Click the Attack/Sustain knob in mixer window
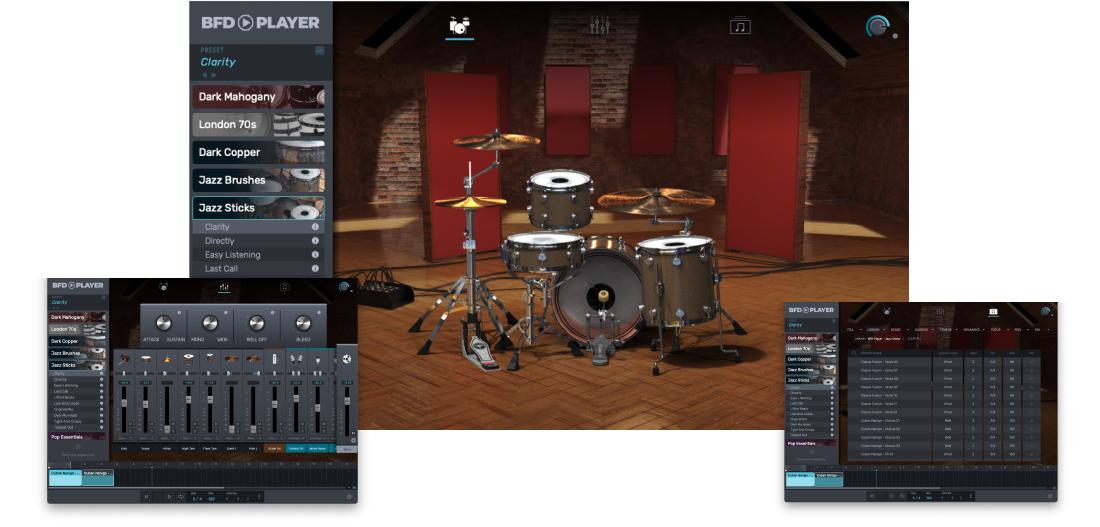Viewport: 1100px width, 527px height. pos(163,323)
